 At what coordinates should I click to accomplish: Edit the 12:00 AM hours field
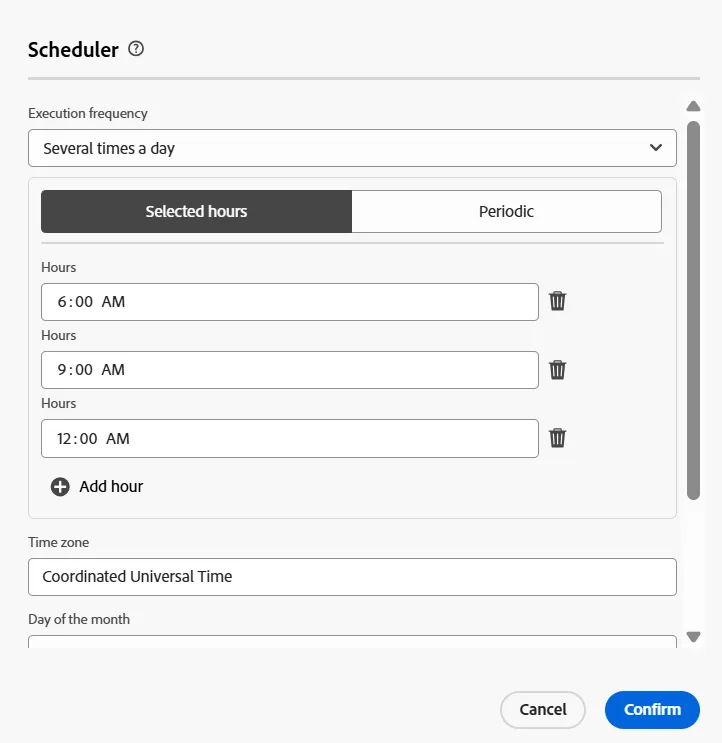click(289, 438)
